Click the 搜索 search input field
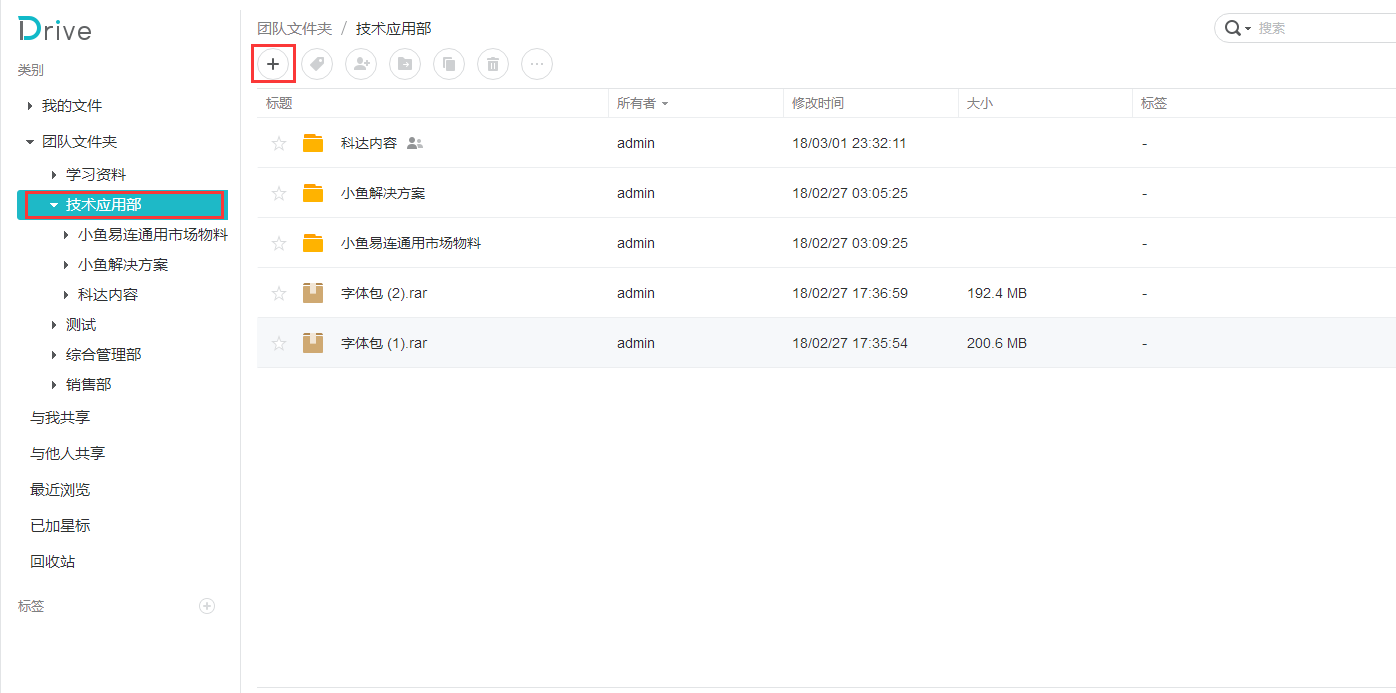This screenshot has height=693, width=1396. tap(1320, 29)
